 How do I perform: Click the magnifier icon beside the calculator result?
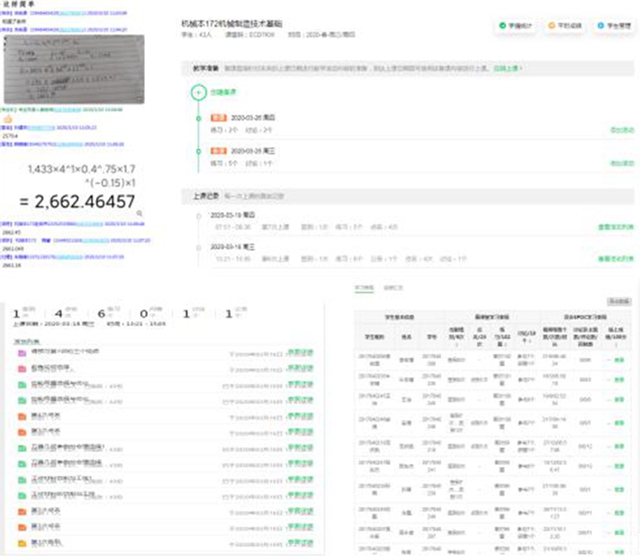point(141,213)
